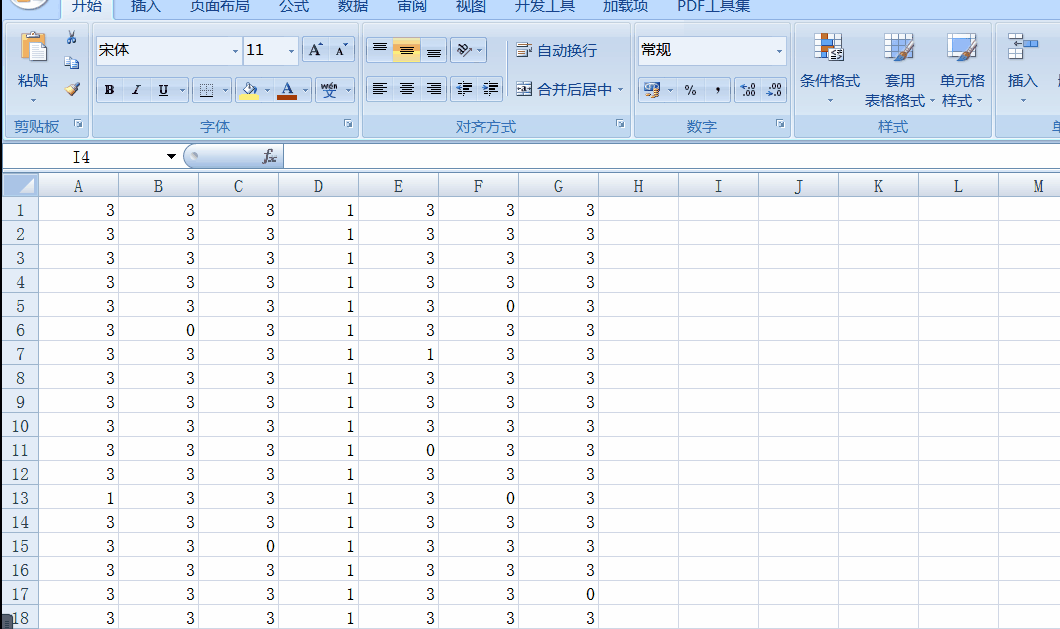Open 对齐方式 group dialog launcher
1060x629 pixels.
tap(620, 124)
